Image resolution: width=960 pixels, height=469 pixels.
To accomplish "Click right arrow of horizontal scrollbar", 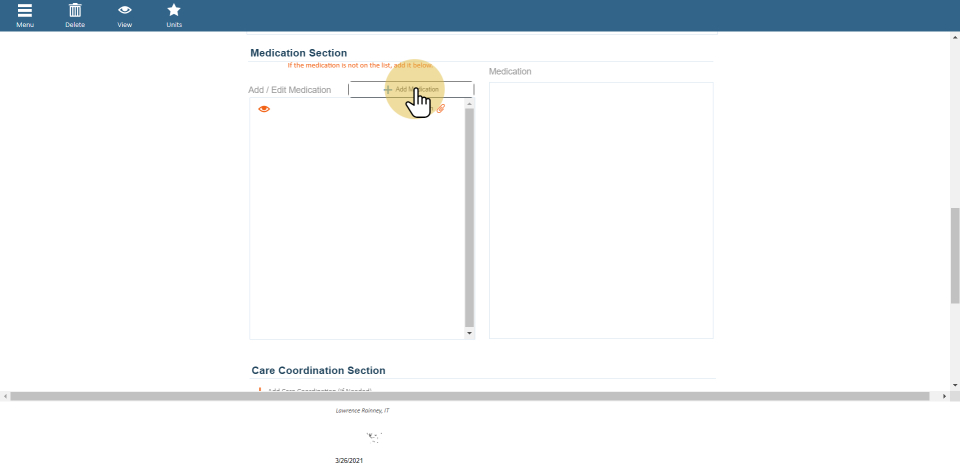I will 945,397.
